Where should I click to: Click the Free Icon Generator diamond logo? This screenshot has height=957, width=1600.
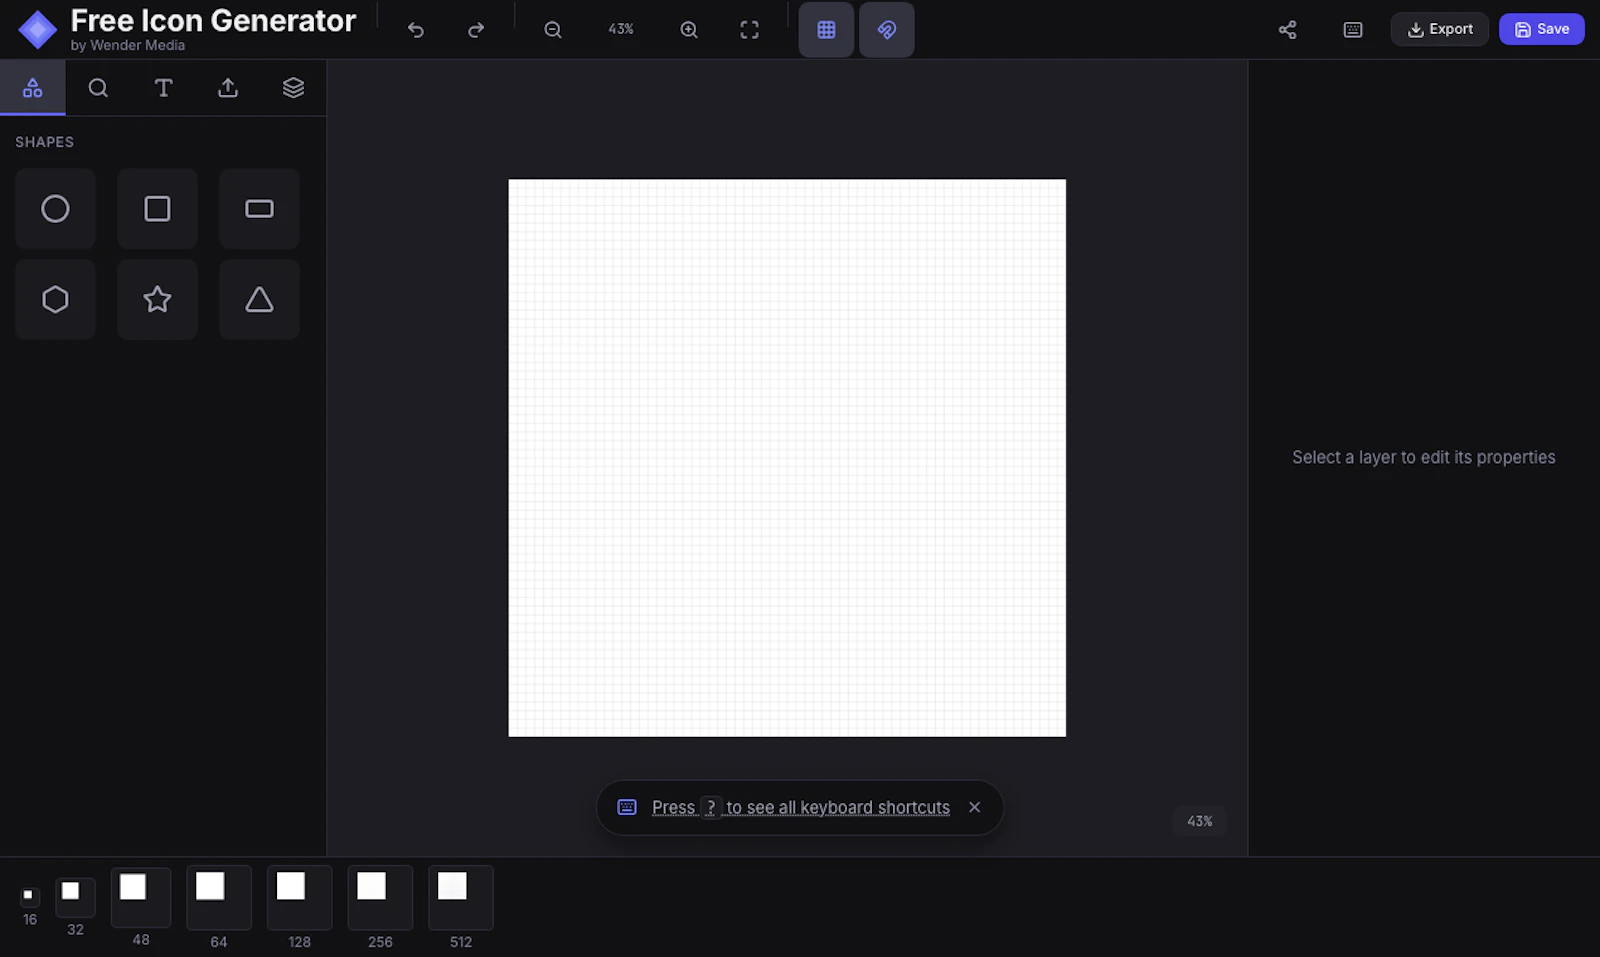tap(37, 30)
